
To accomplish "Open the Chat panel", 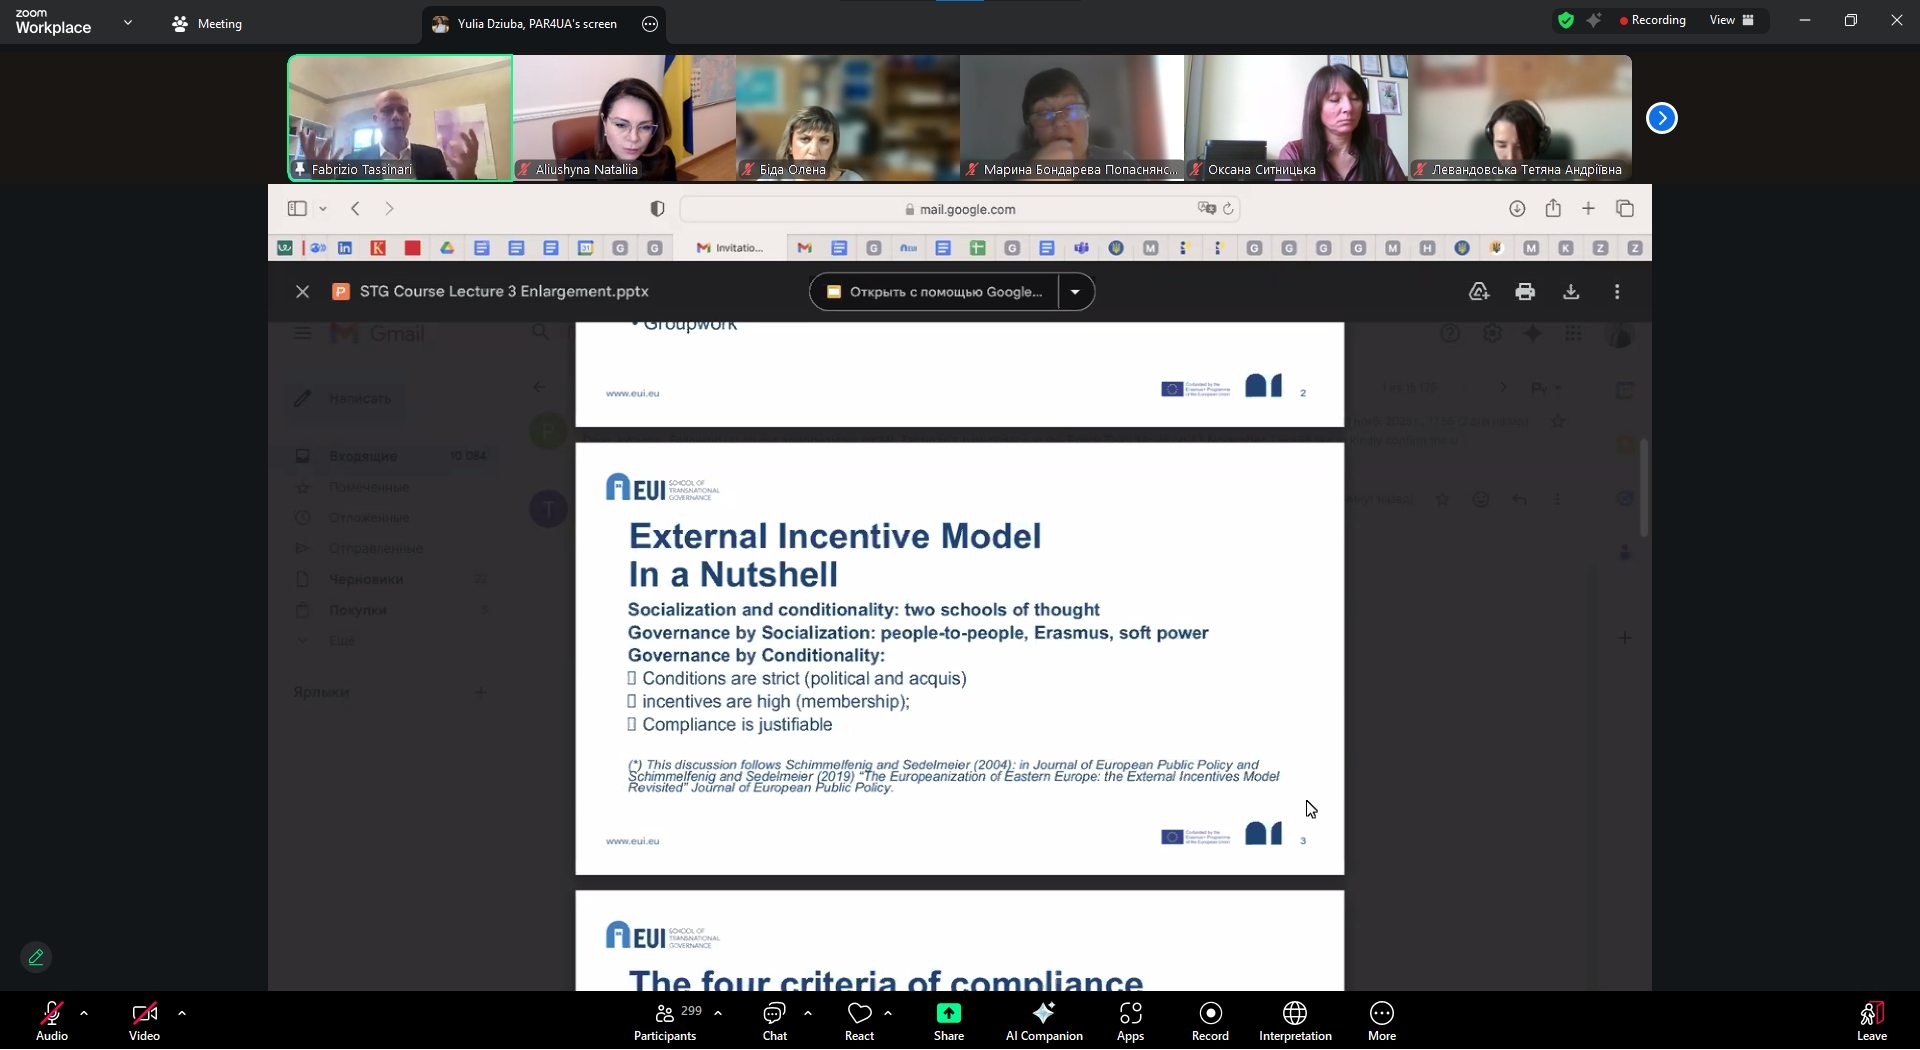I will (775, 1020).
